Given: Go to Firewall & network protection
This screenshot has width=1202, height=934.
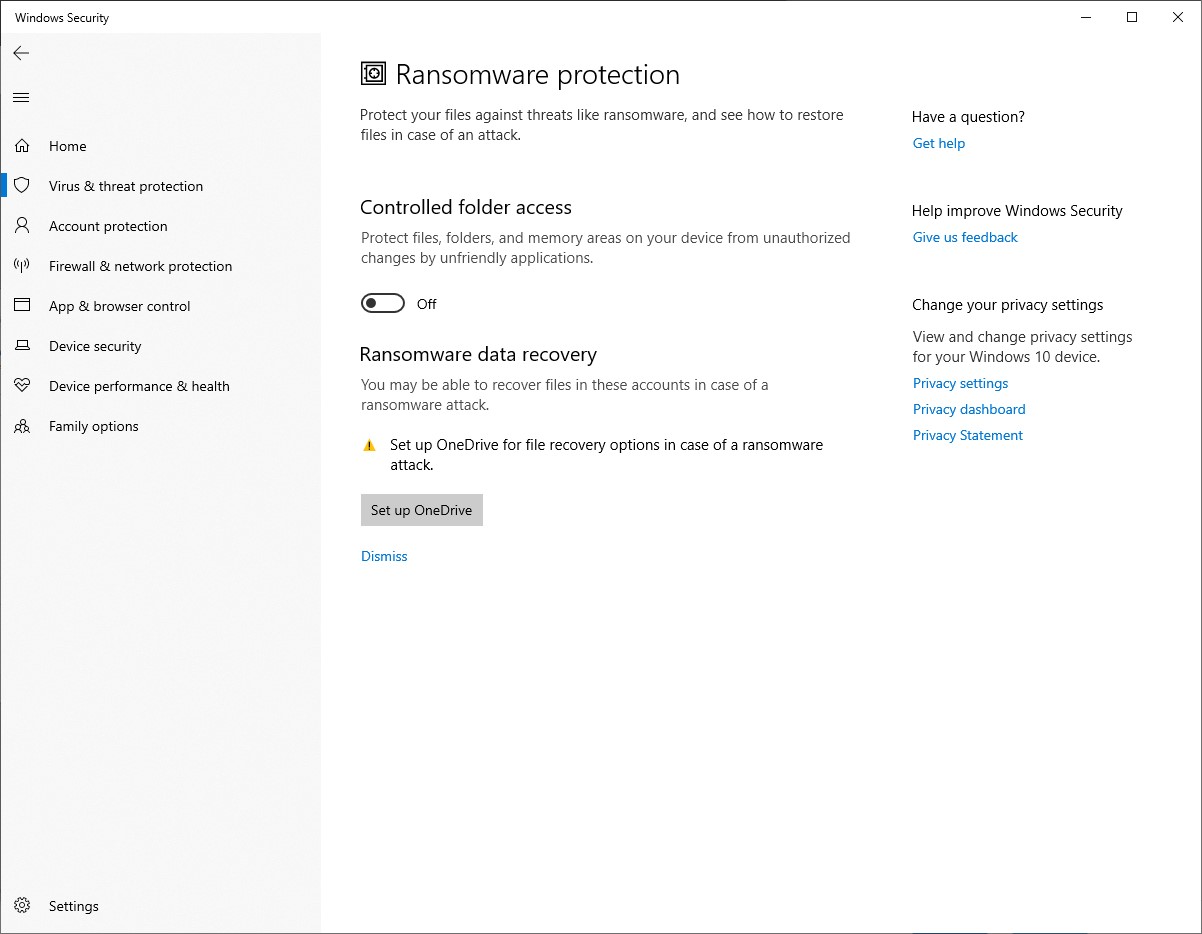Looking at the screenshot, I should (x=160, y=266).
